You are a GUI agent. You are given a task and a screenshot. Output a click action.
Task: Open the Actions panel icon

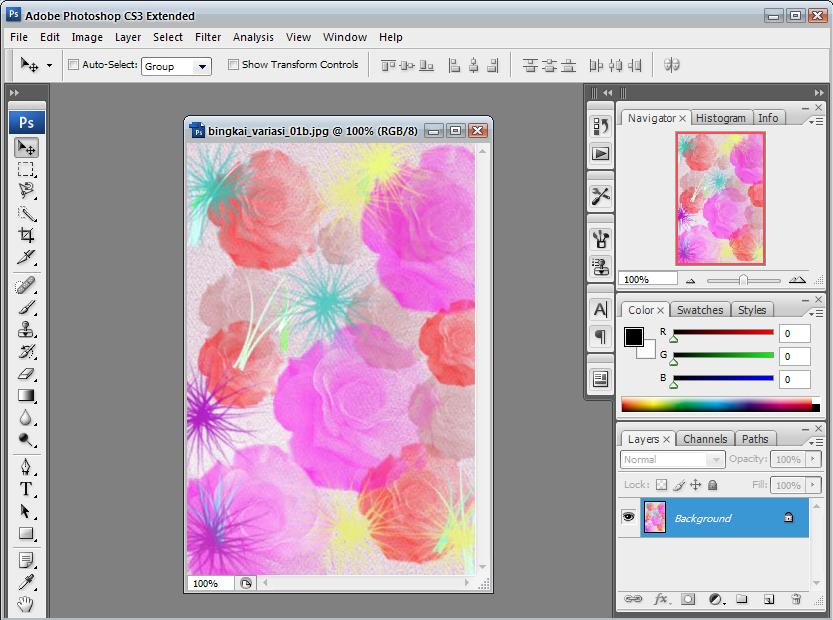600,154
